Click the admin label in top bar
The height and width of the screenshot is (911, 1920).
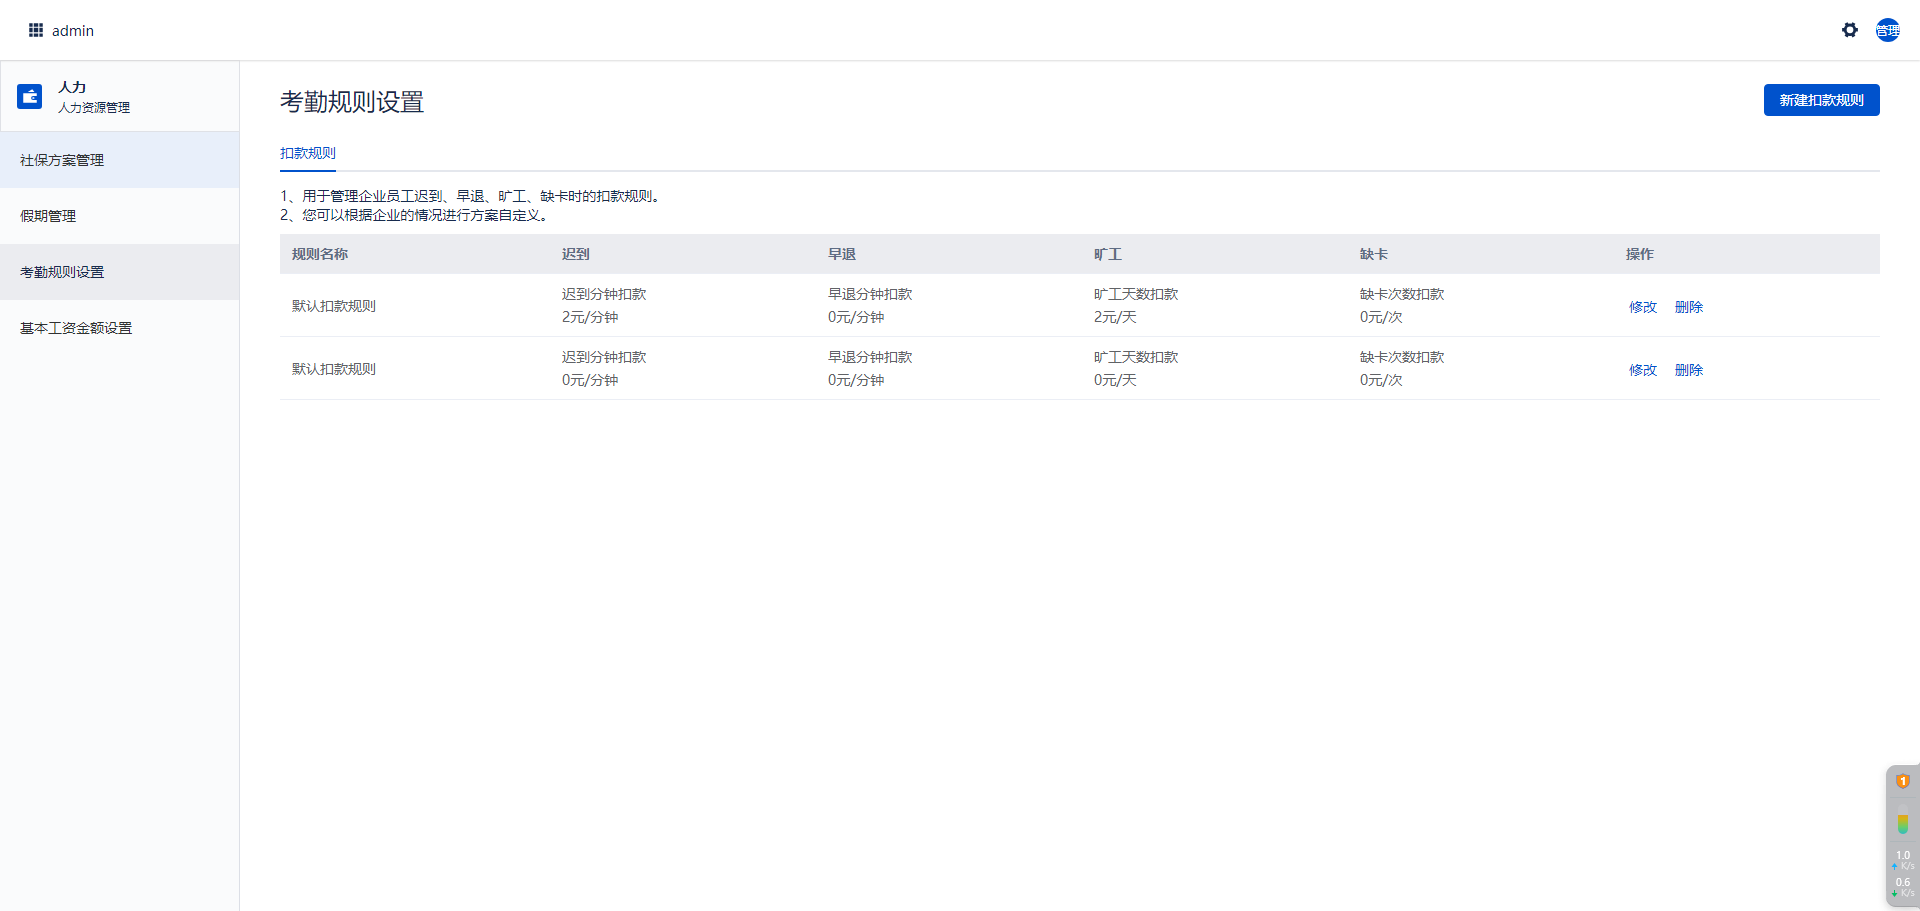(x=73, y=31)
